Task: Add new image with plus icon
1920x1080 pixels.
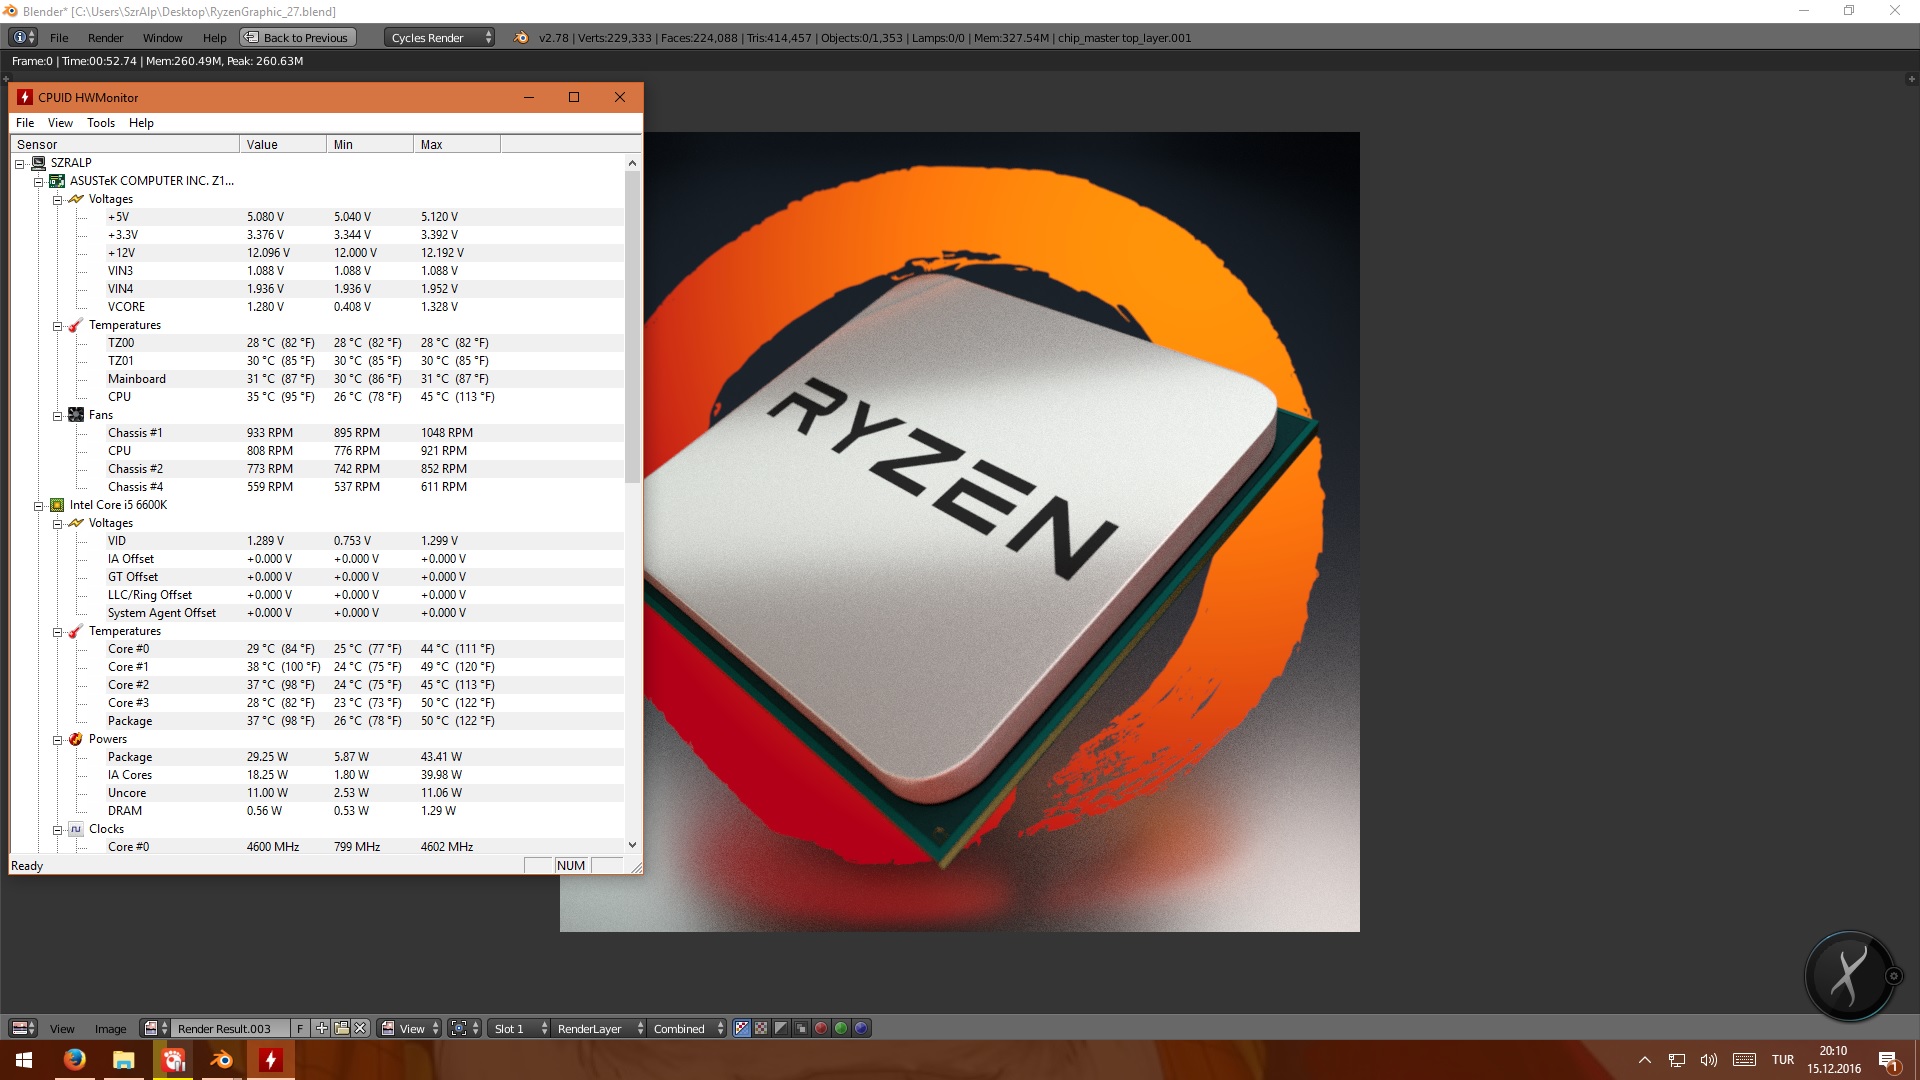Action: (321, 1028)
